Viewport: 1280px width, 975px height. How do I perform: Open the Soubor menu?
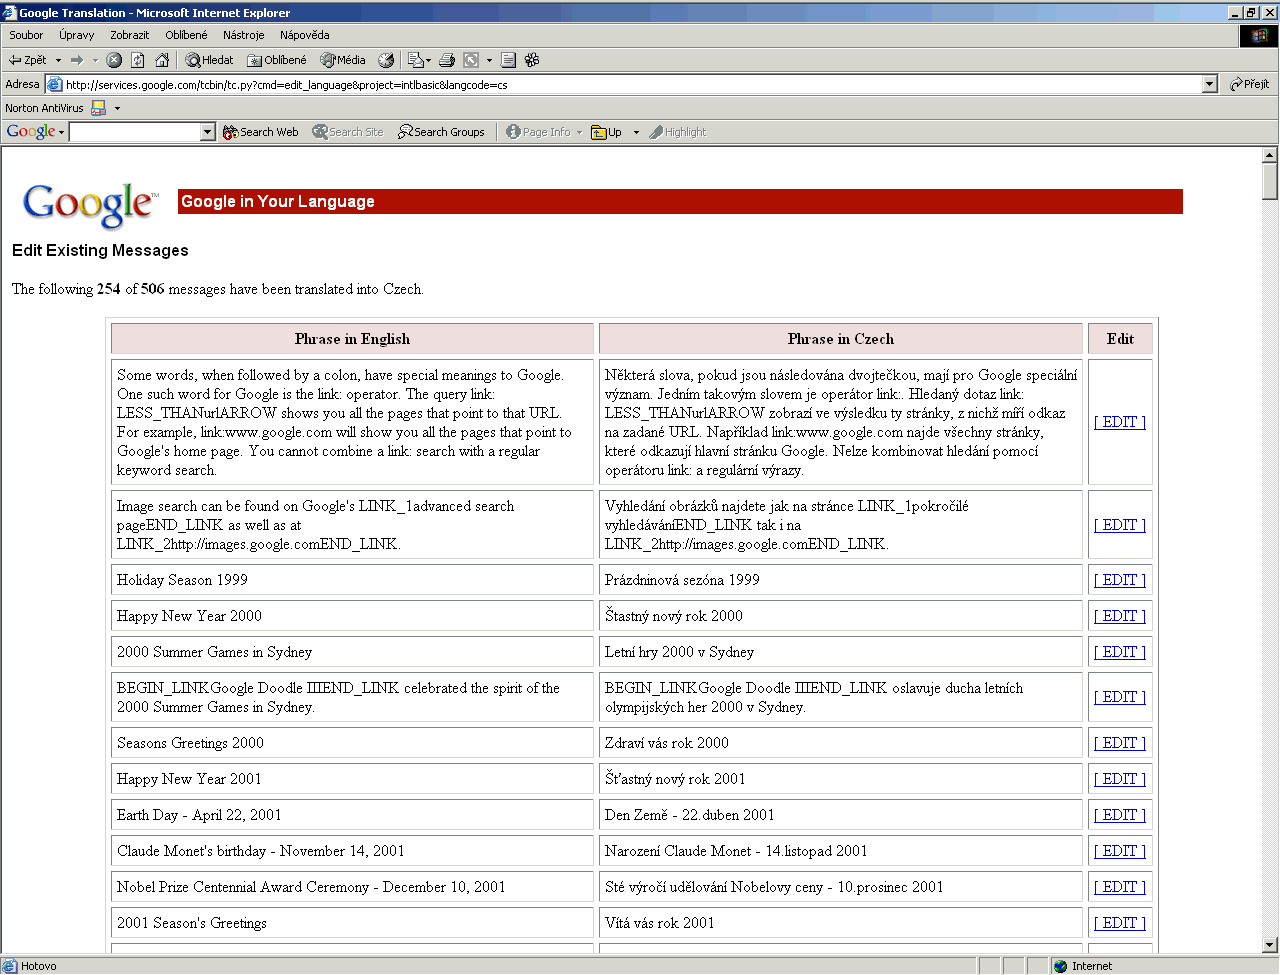tap(26, 35)
